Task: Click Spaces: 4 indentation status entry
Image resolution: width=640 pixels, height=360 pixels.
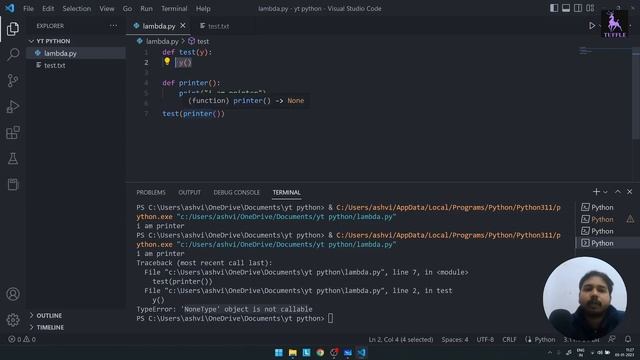Action: point(455,339)
